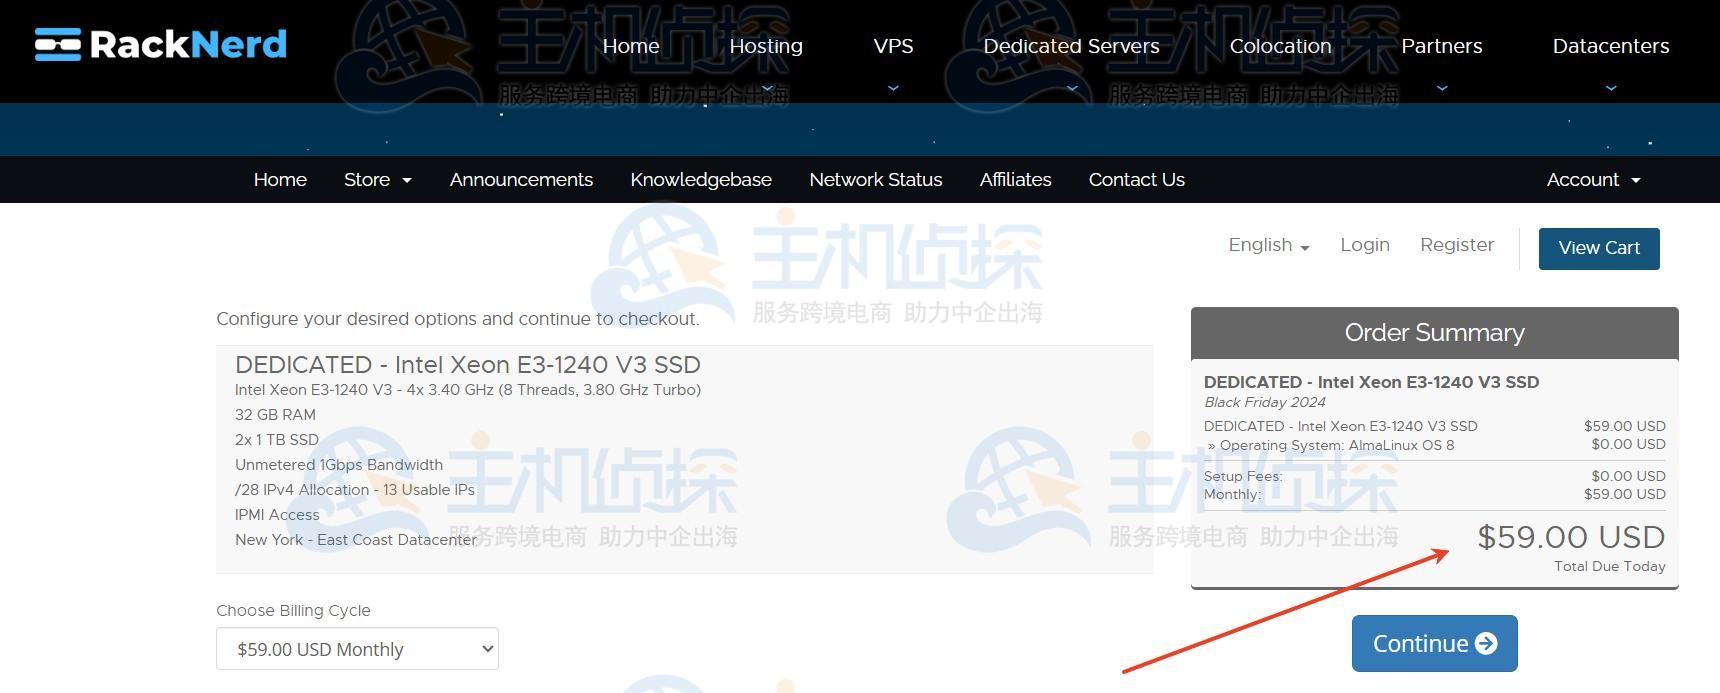Expand the Datacenters menu chevron

[1611, 88]
